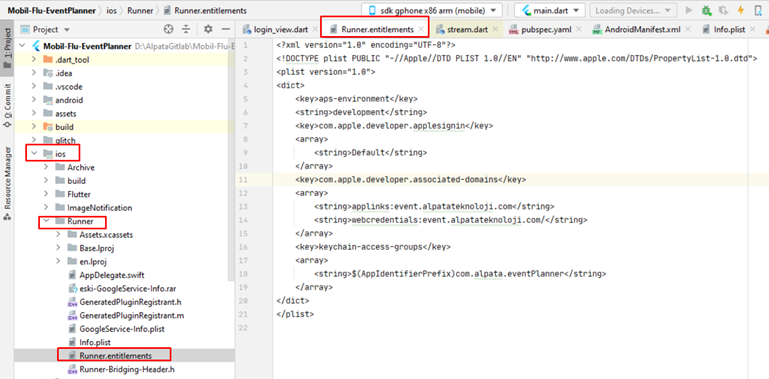The width and height of the screenshot is (769, 379).
Task: Click the GeneratedPluginRegistrant.m file icon
Action: click(x=72, y=315)
